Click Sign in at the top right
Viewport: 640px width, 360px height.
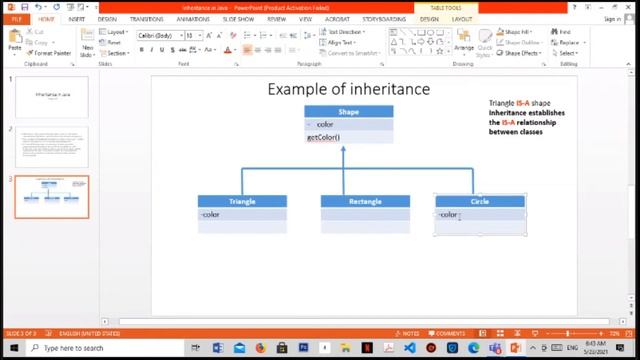(612, 19)
